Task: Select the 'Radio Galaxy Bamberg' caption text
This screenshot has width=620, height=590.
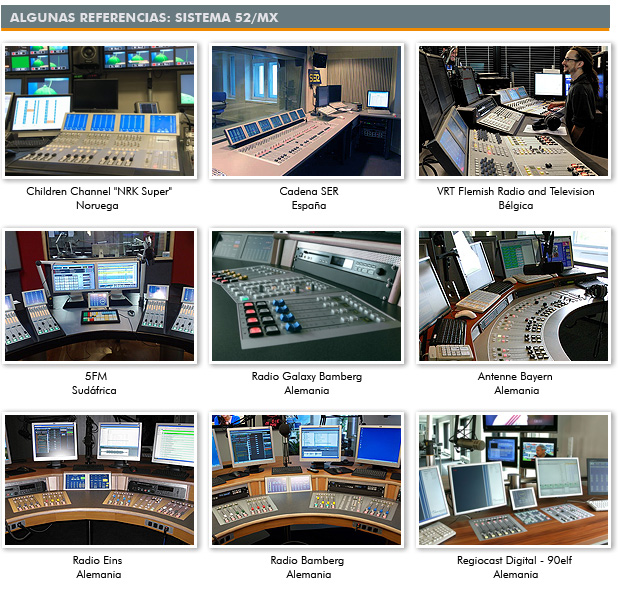Action: [307, 377]
